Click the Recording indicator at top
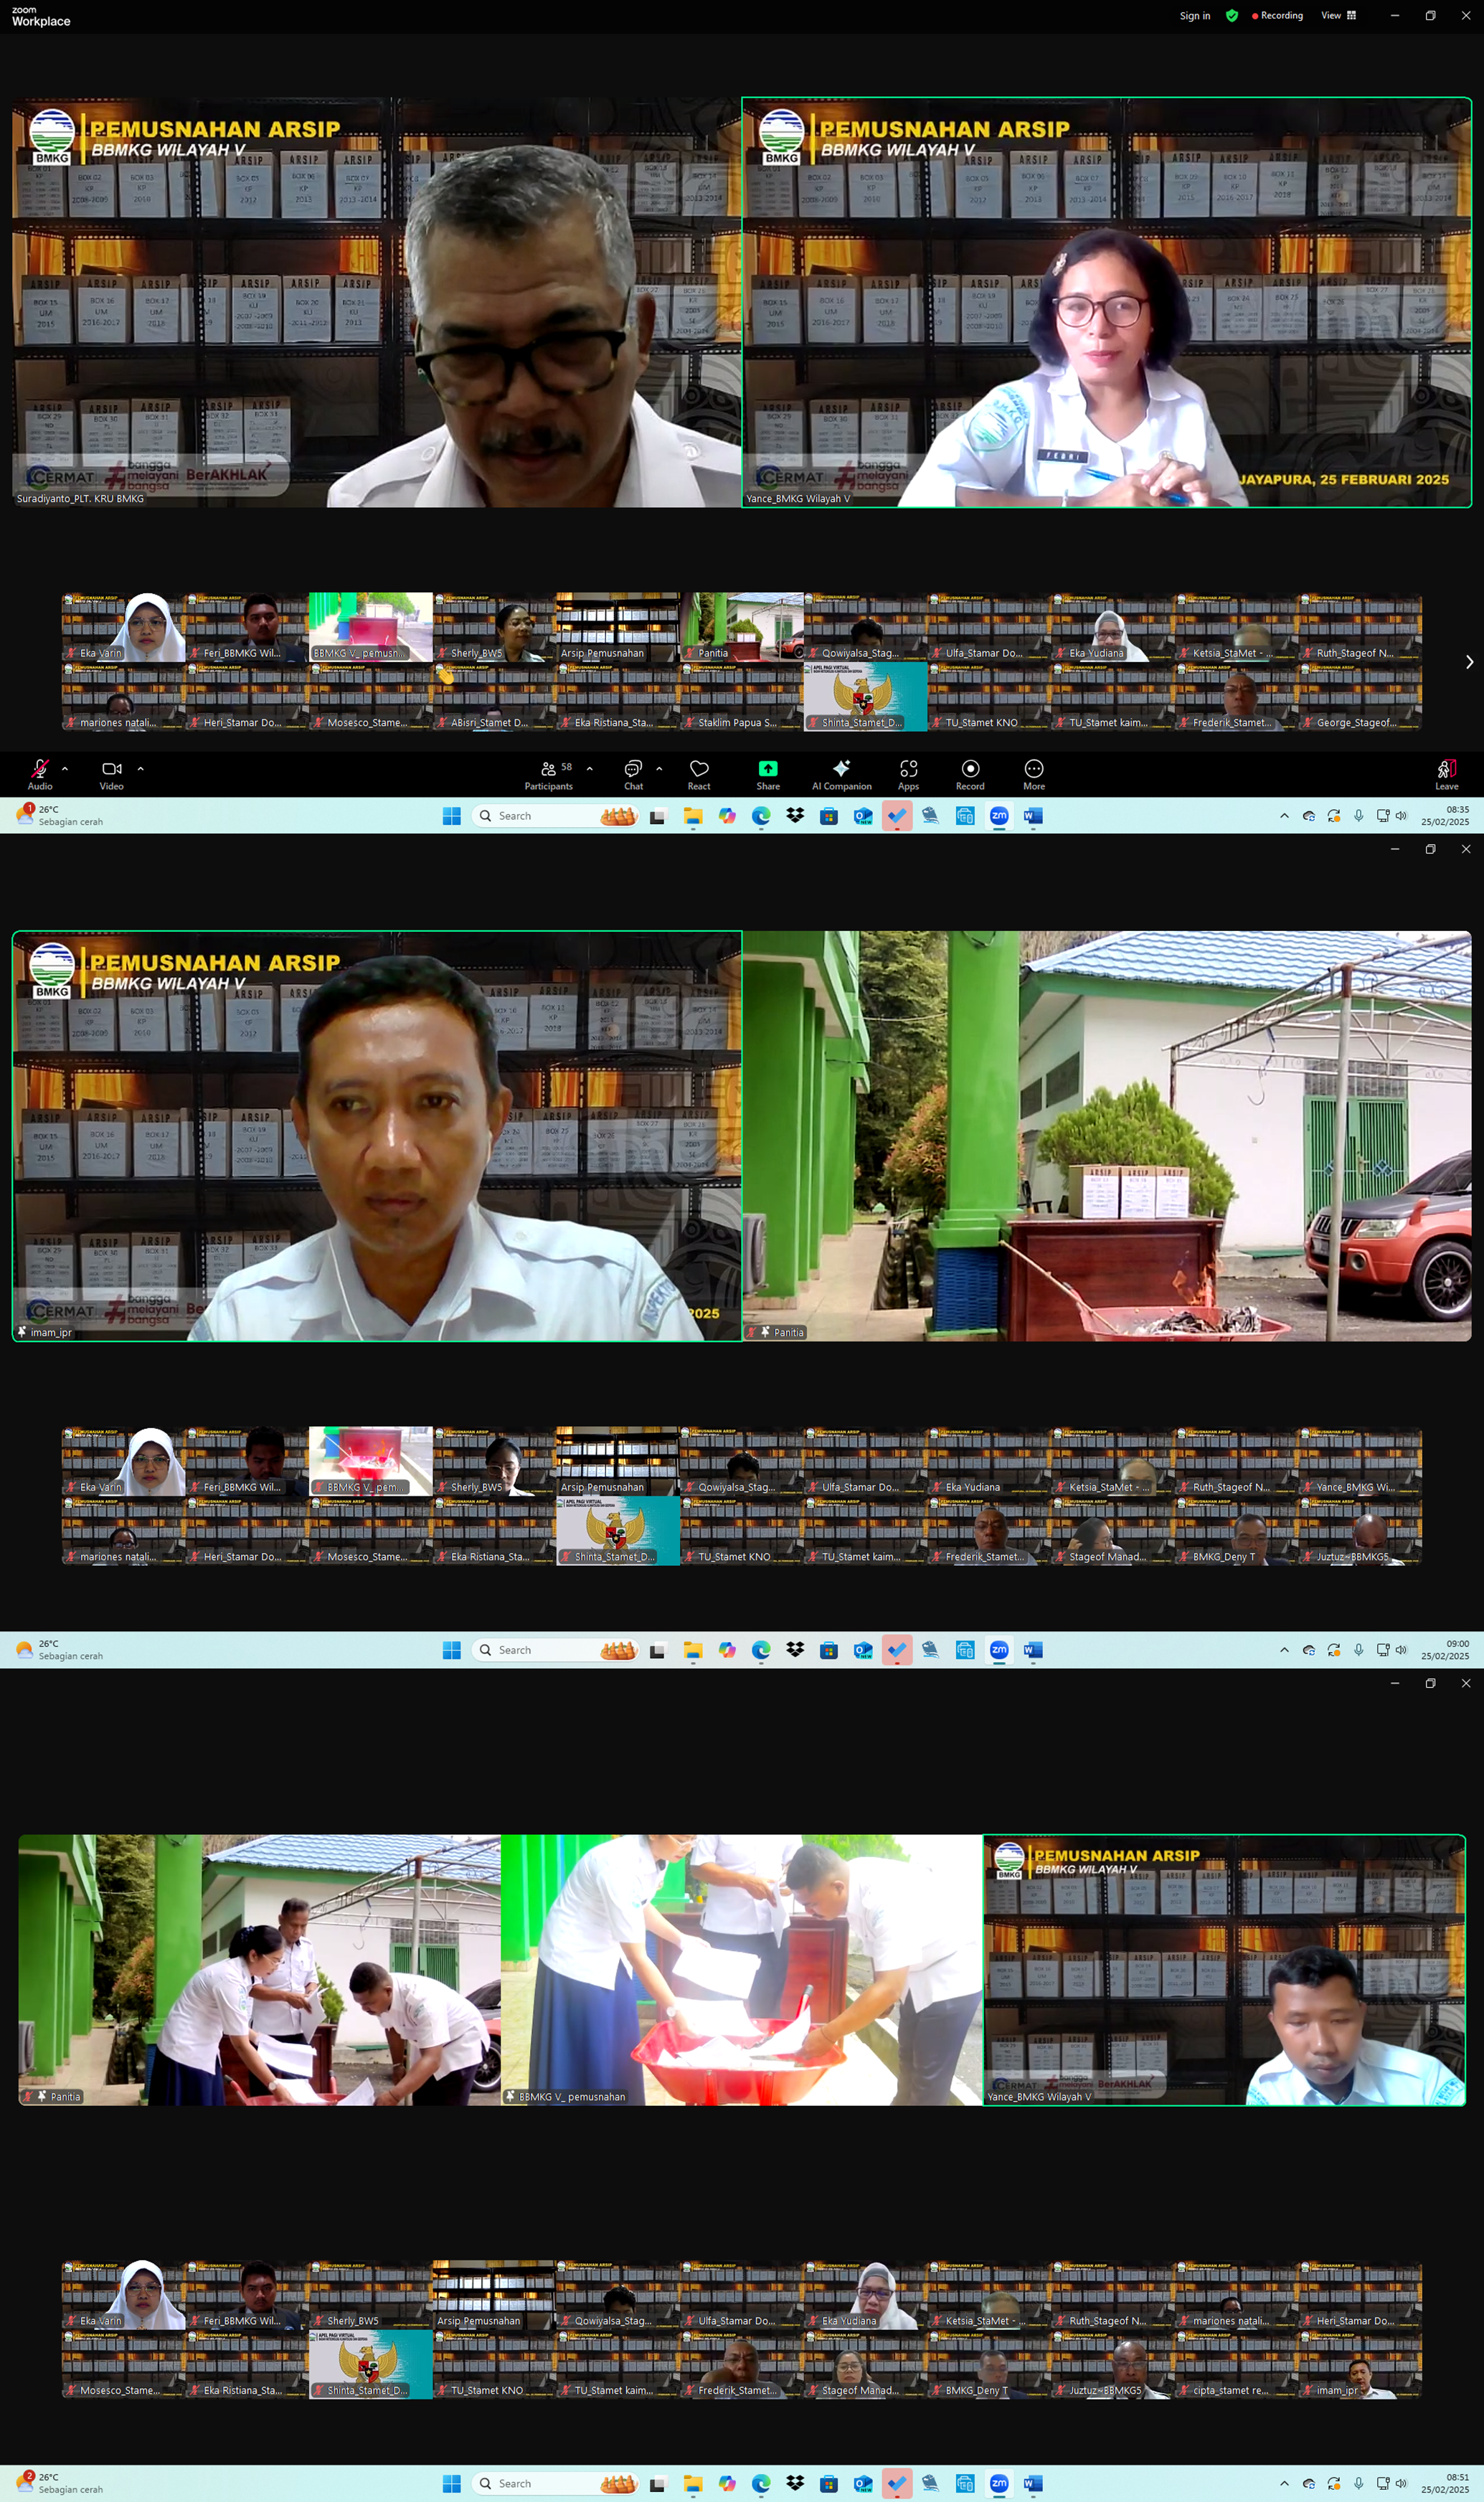The image size is (1484, 2502). (1278, 15)
